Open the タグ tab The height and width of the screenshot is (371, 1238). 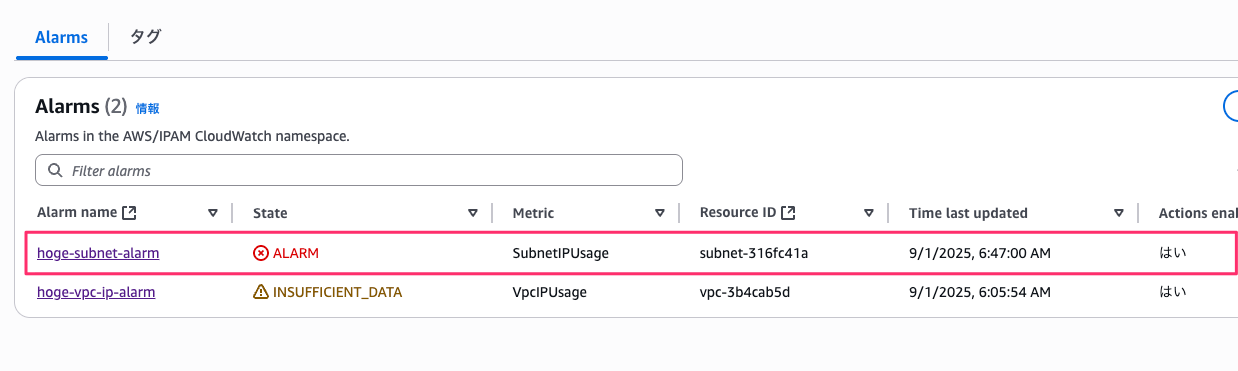[146, 37]
